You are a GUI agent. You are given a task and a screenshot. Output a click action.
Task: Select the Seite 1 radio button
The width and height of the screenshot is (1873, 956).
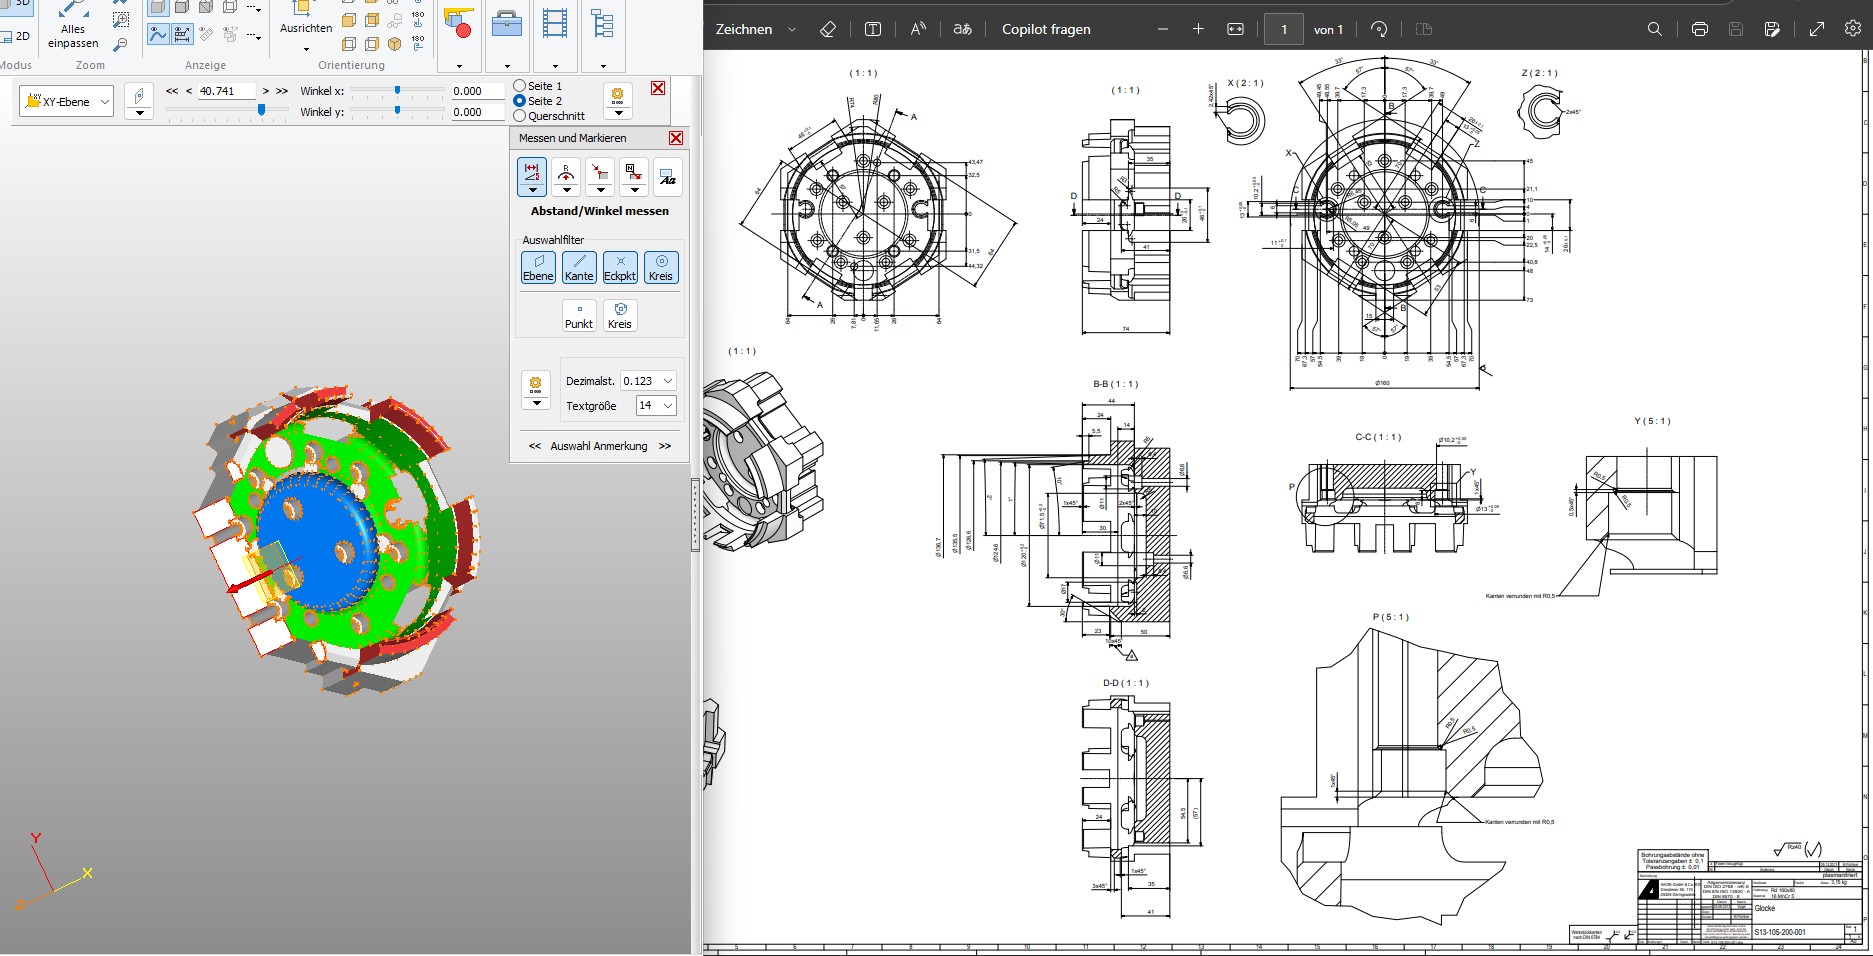pos(520,86)
